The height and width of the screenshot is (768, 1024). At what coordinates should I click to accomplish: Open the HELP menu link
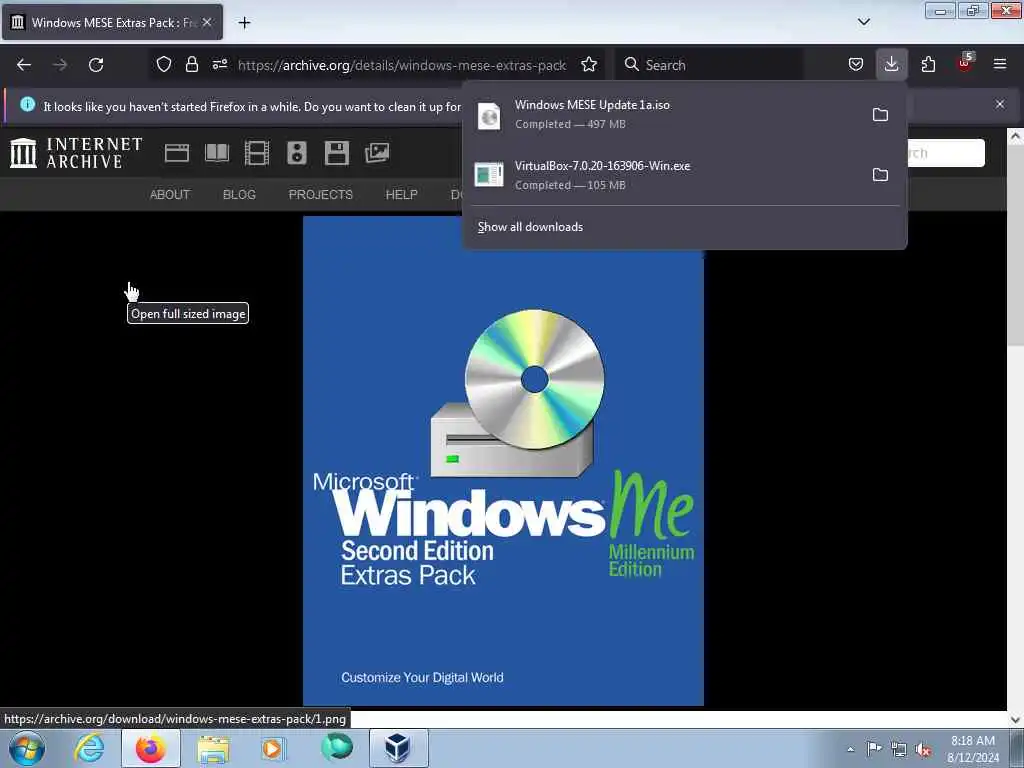coord(402,195)
